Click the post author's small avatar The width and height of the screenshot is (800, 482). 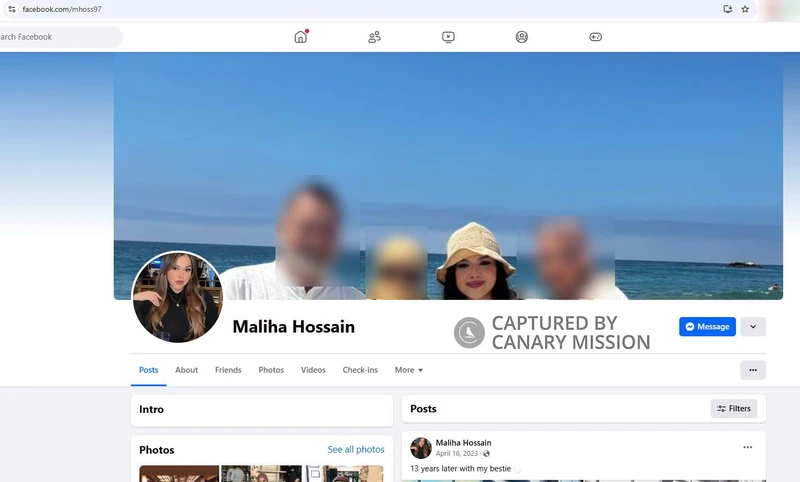(x=421, y=448)
